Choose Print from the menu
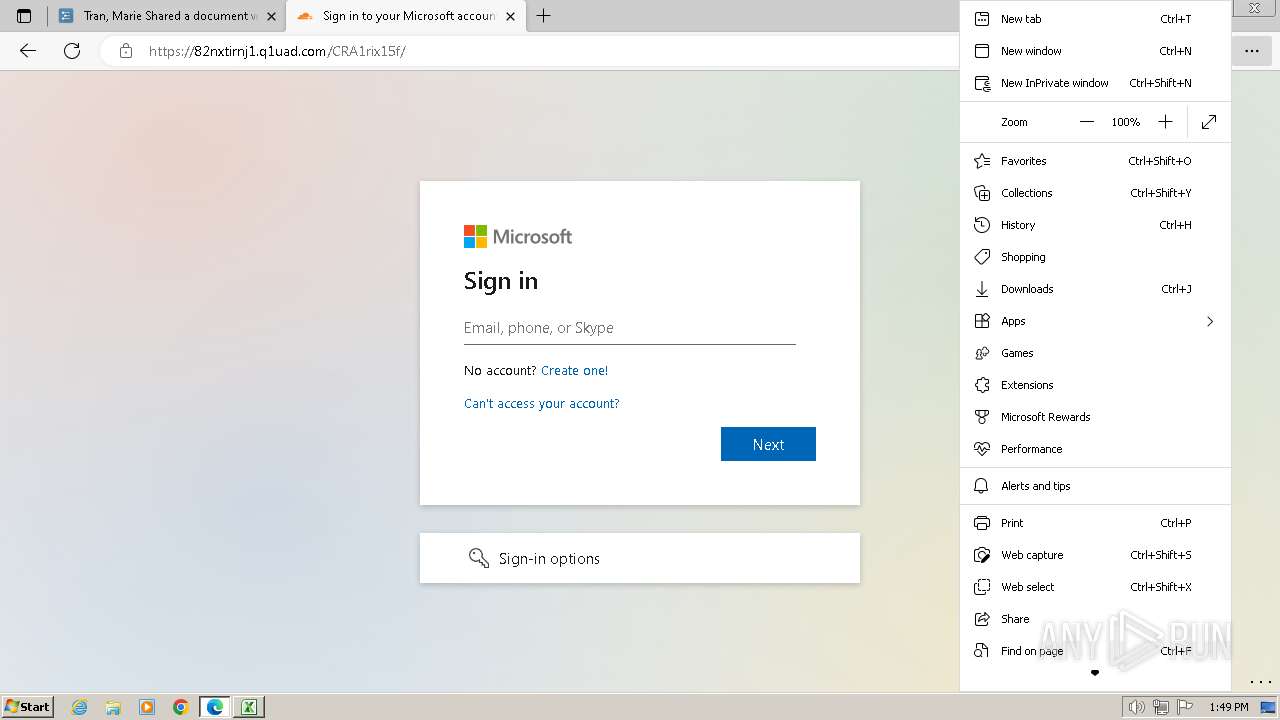1280x720 pixels. 1095,523
